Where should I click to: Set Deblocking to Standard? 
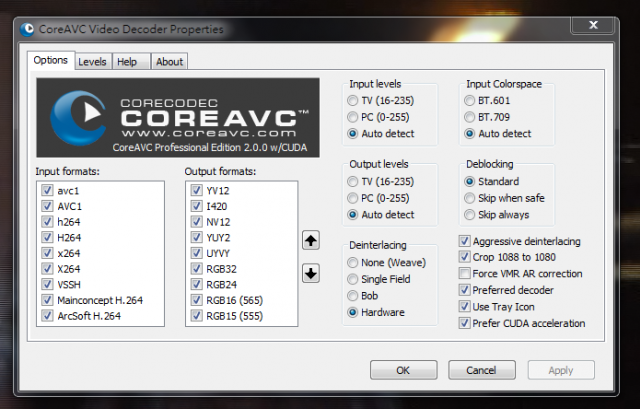point(469,181)
